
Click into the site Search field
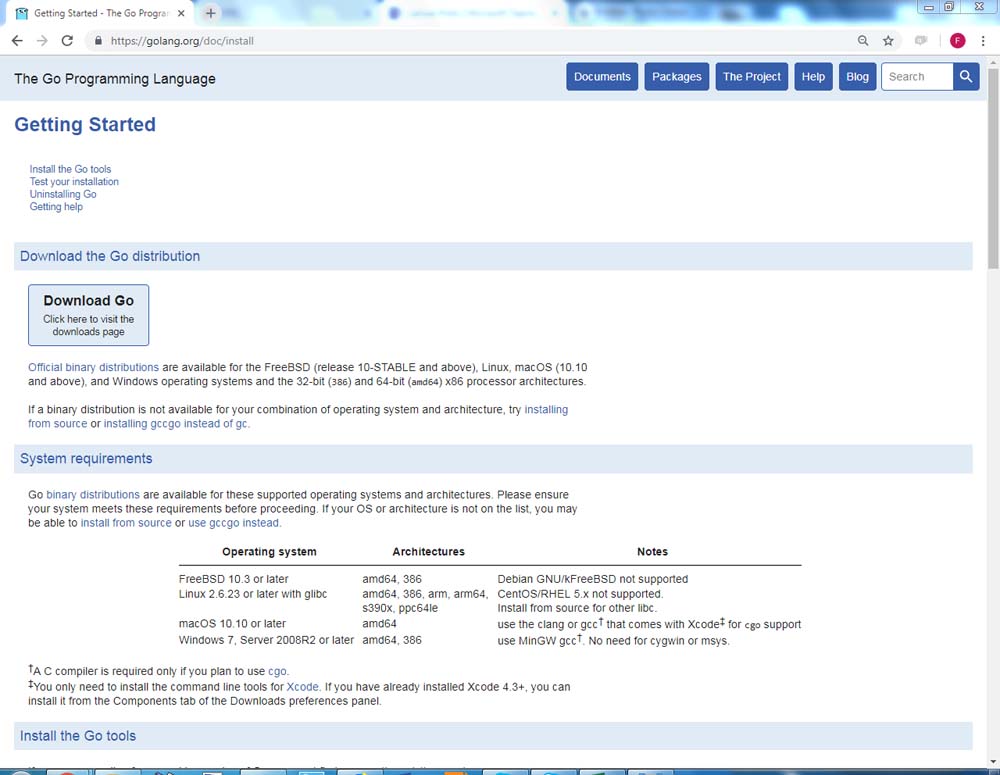pyautogui.click(x=917, y=77)
